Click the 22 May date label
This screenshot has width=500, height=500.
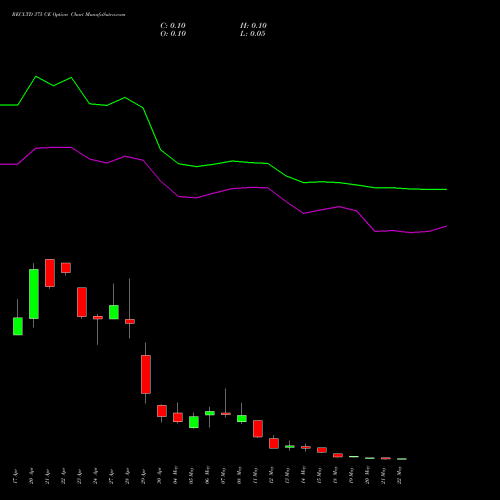click(x=400, y=475)
